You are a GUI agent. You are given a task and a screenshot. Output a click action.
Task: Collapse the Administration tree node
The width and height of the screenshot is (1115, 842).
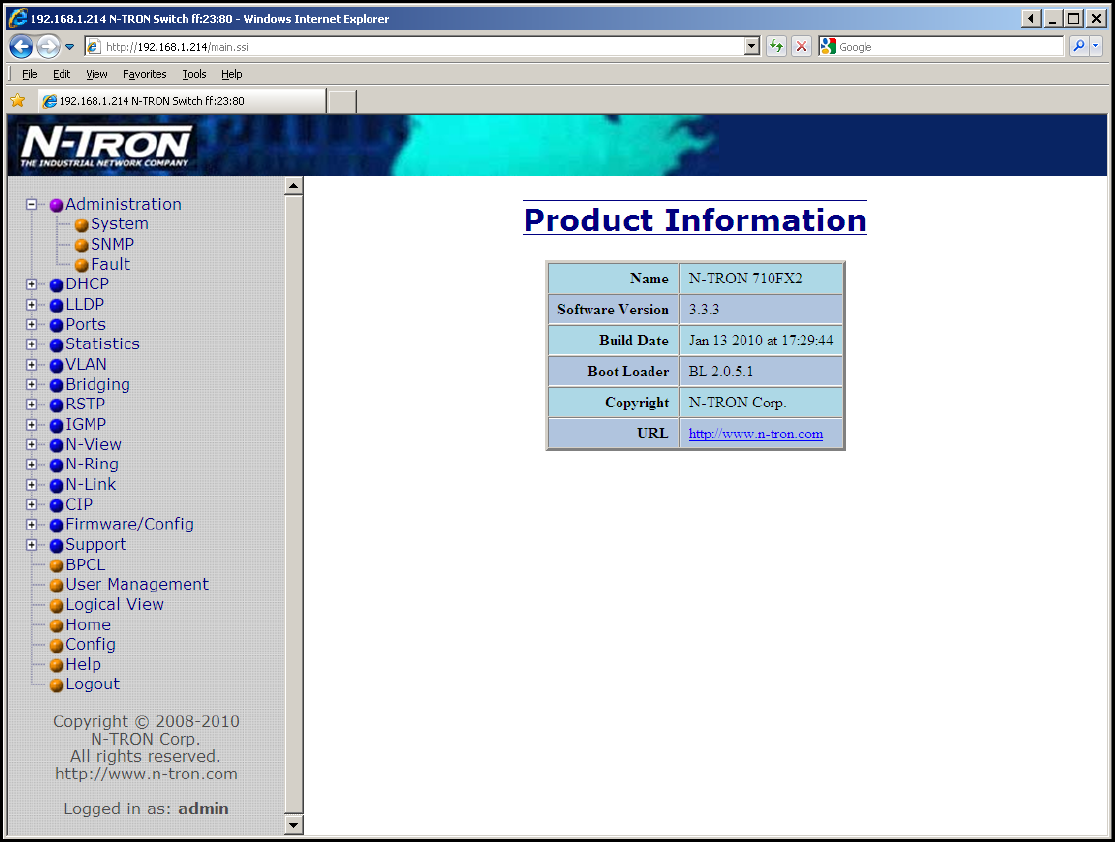pos(31,205)
